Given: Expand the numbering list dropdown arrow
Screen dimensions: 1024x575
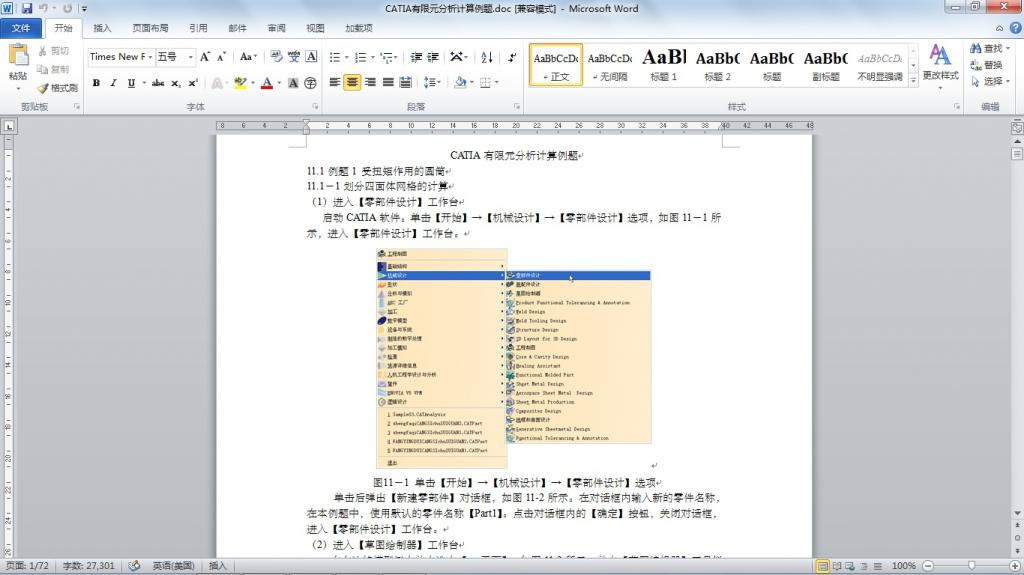Looking at the screenshot, I should pos(372,58).
